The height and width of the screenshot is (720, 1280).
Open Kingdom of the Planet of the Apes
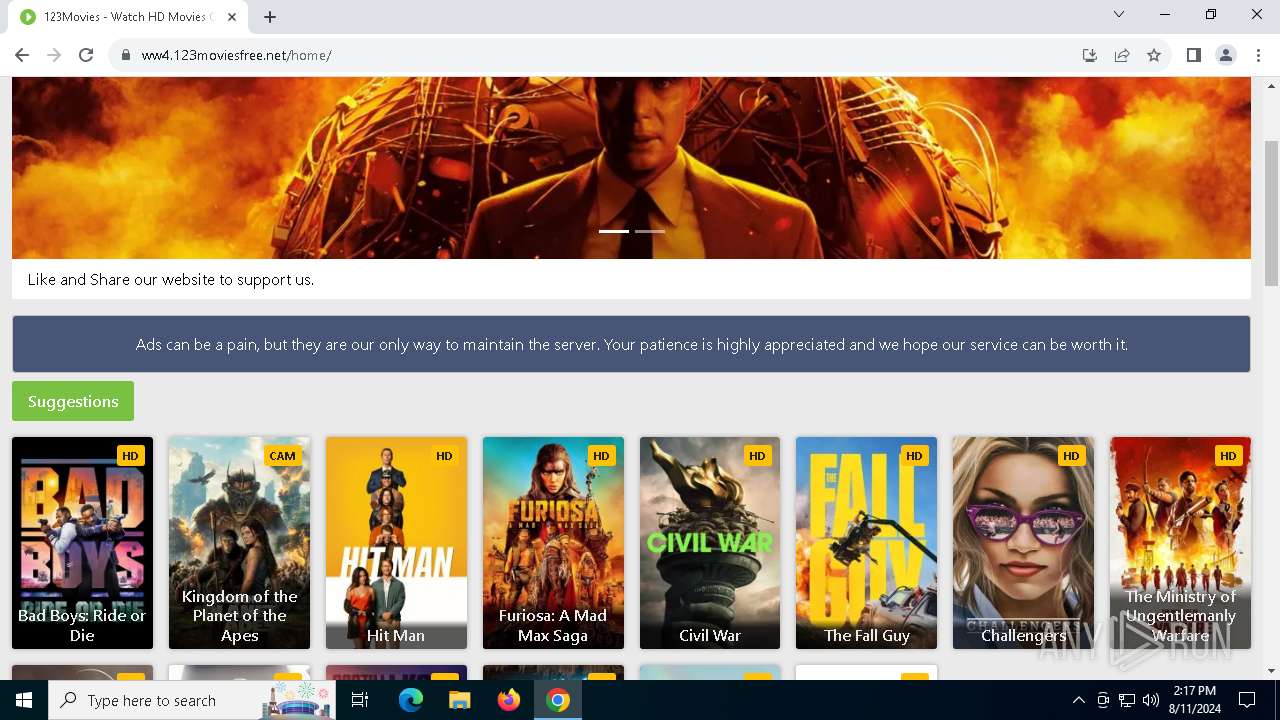point(239,543)
